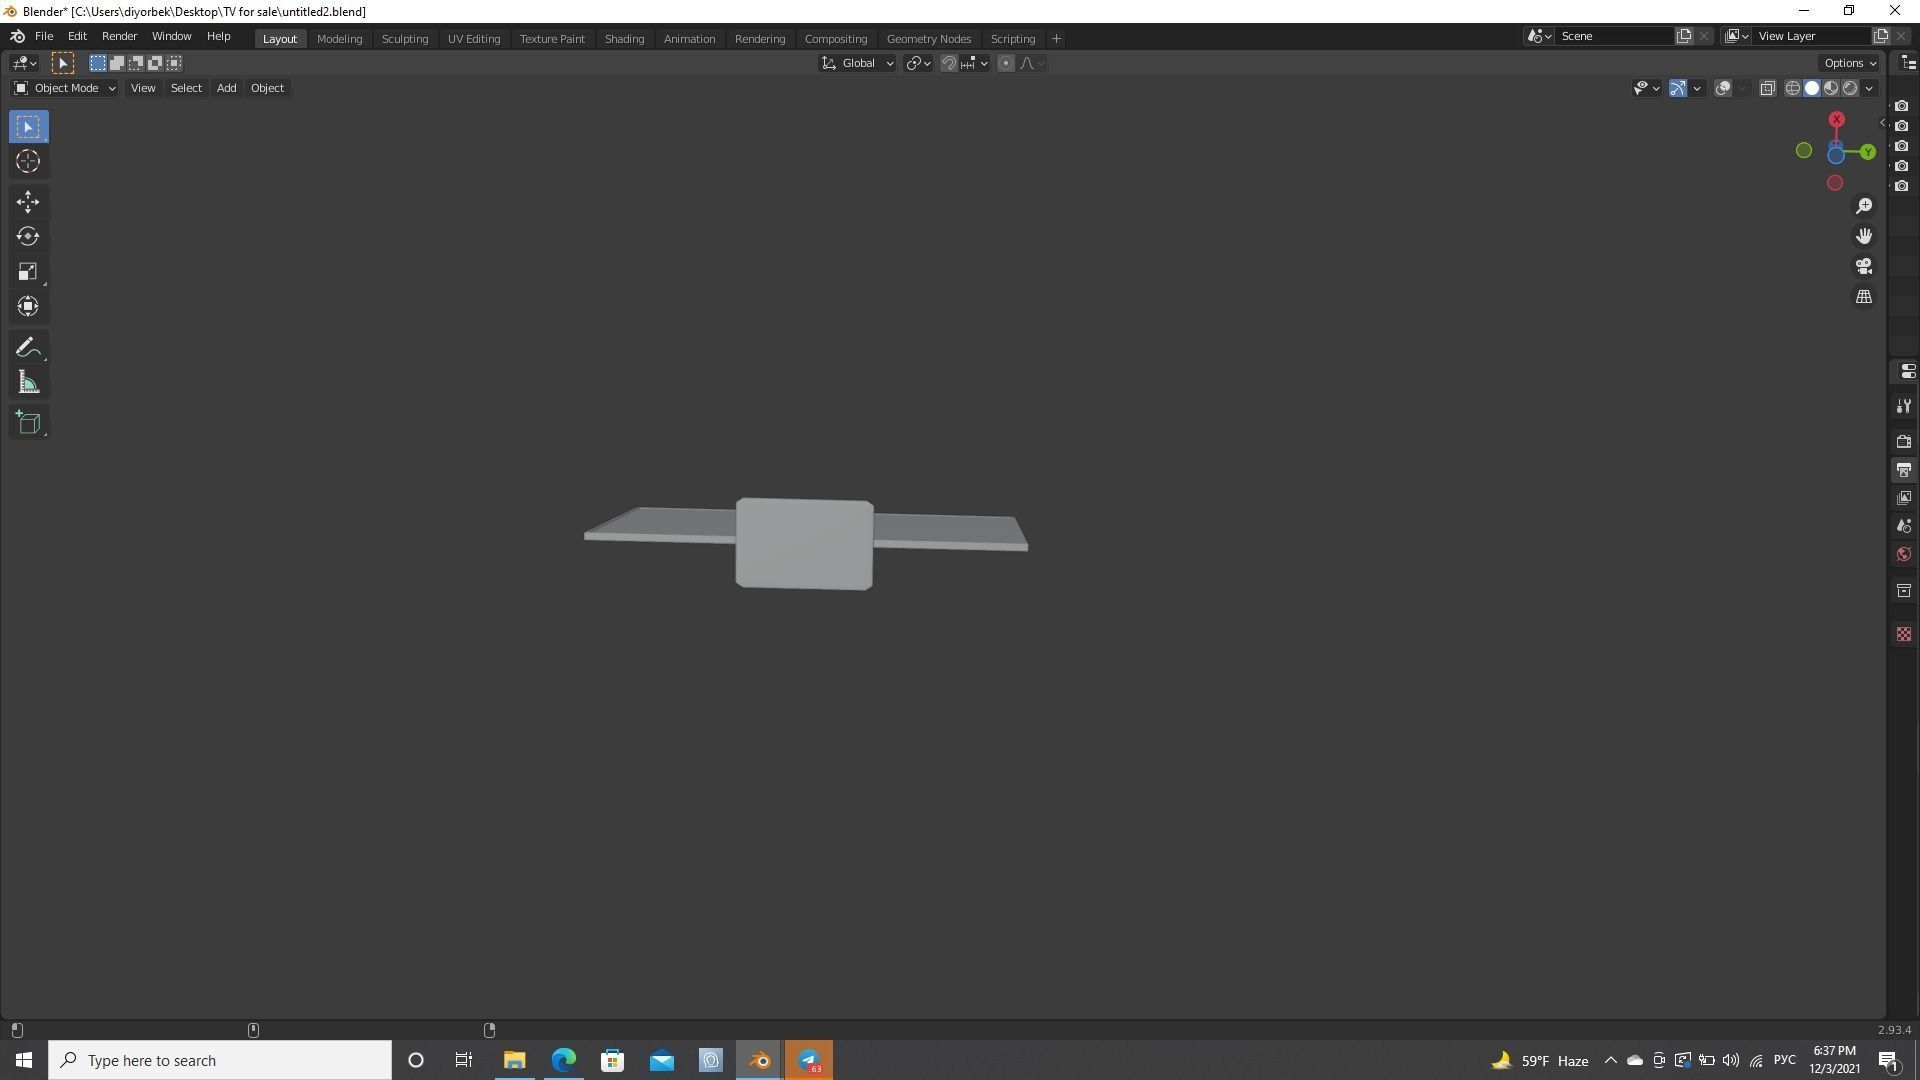
Task: Click the Zoom magnifier viewport icon
Action: tap(1864, 206)
